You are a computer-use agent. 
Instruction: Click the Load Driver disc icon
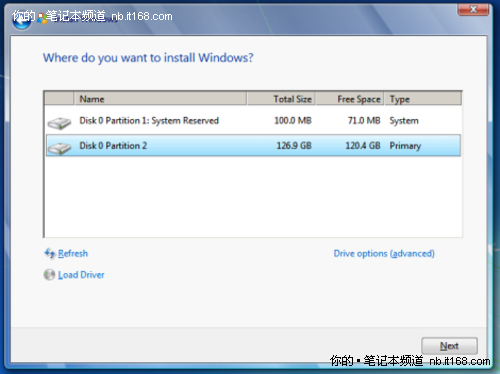tap(49, 275)
